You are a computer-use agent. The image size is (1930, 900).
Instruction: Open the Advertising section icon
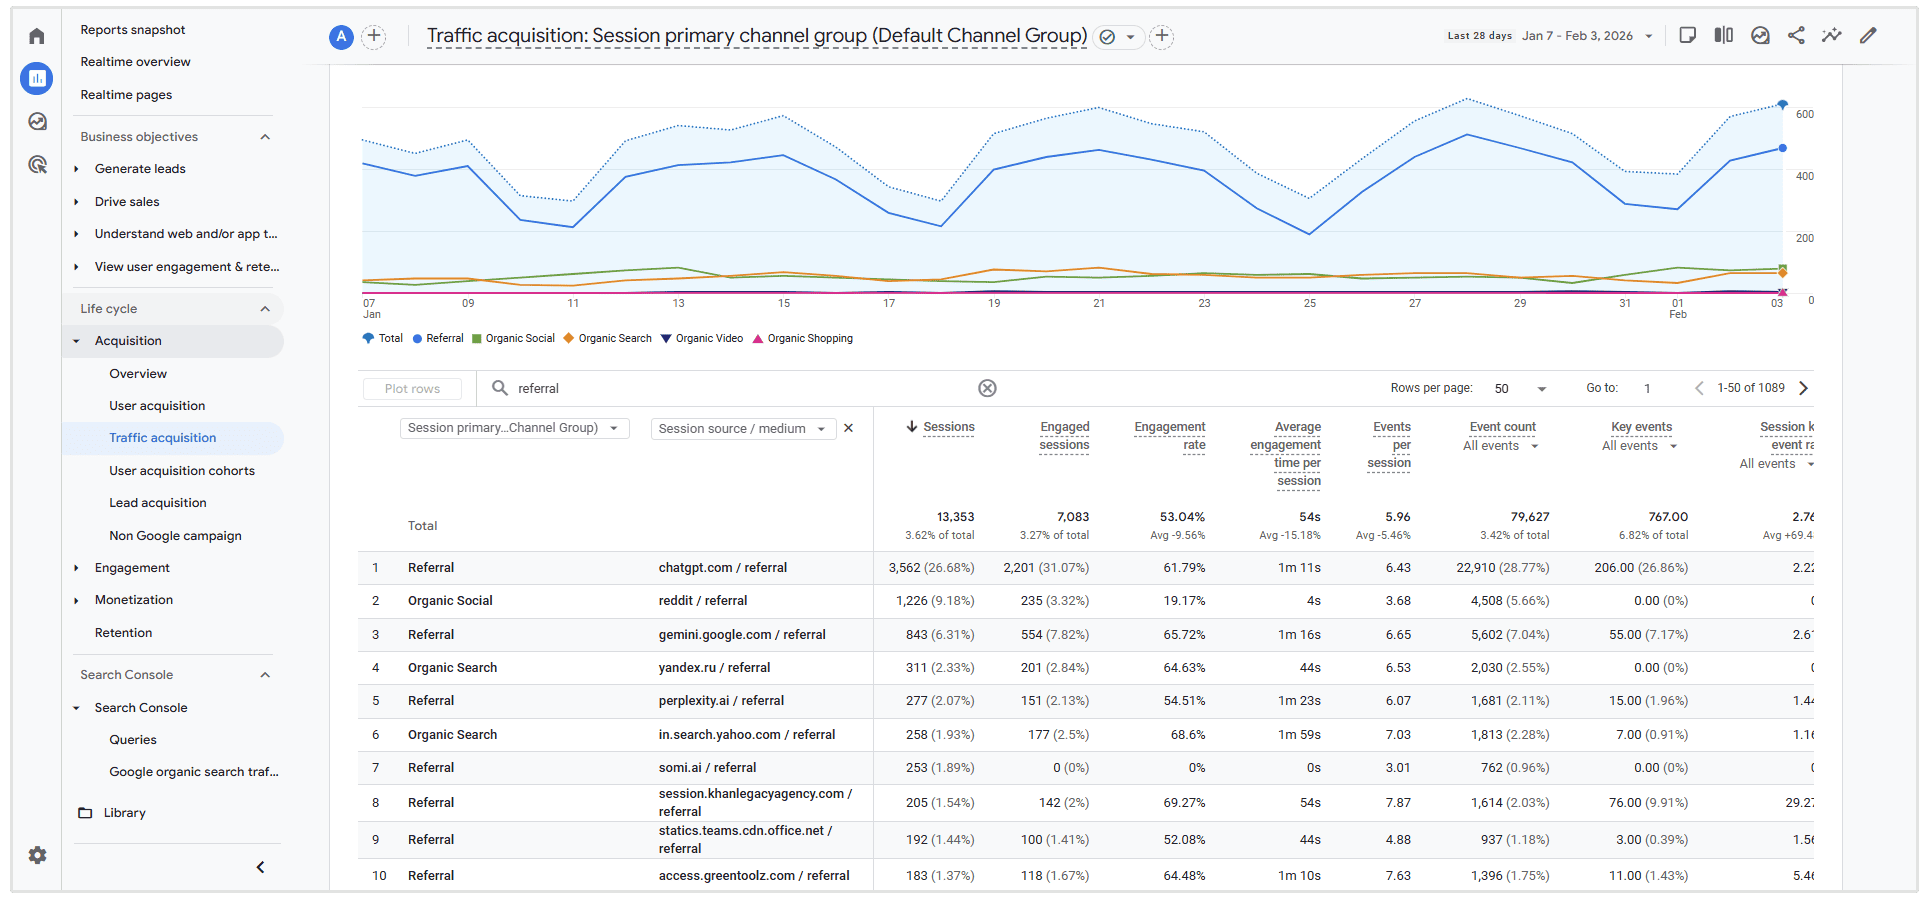[x=37, y=164]
